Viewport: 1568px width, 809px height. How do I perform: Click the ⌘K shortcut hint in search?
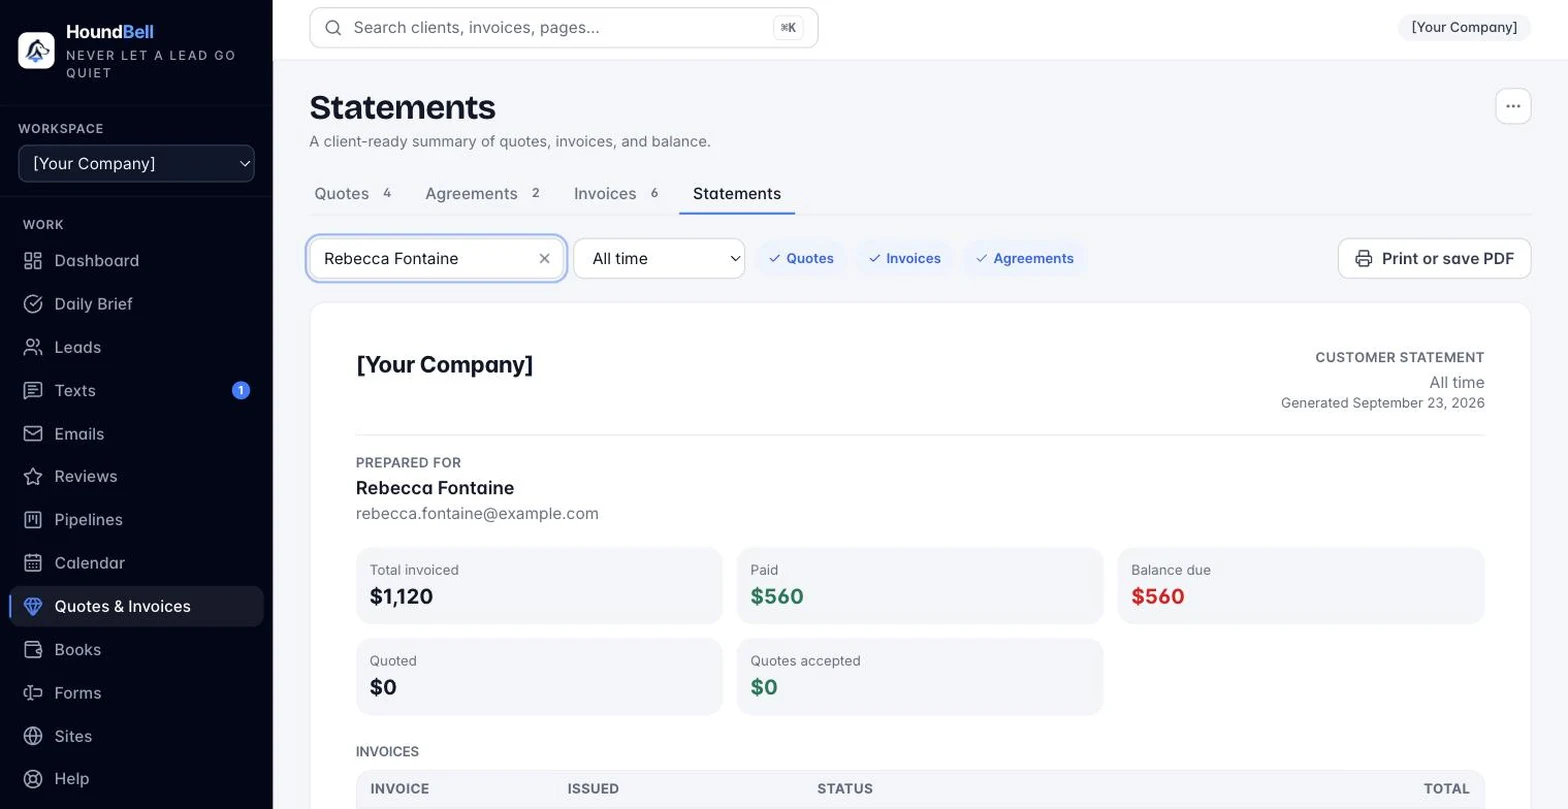pos(788,28)
